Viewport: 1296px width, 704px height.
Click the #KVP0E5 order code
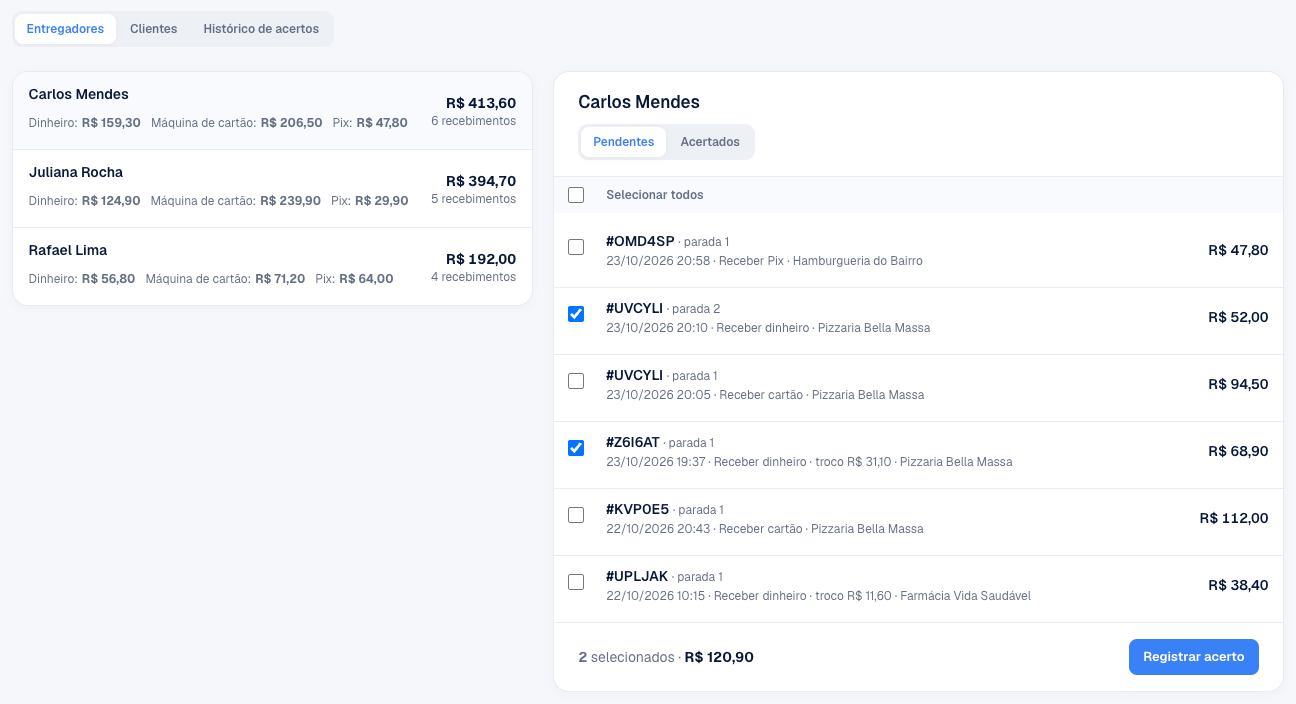pyautogui.click(x=637, y=509)
